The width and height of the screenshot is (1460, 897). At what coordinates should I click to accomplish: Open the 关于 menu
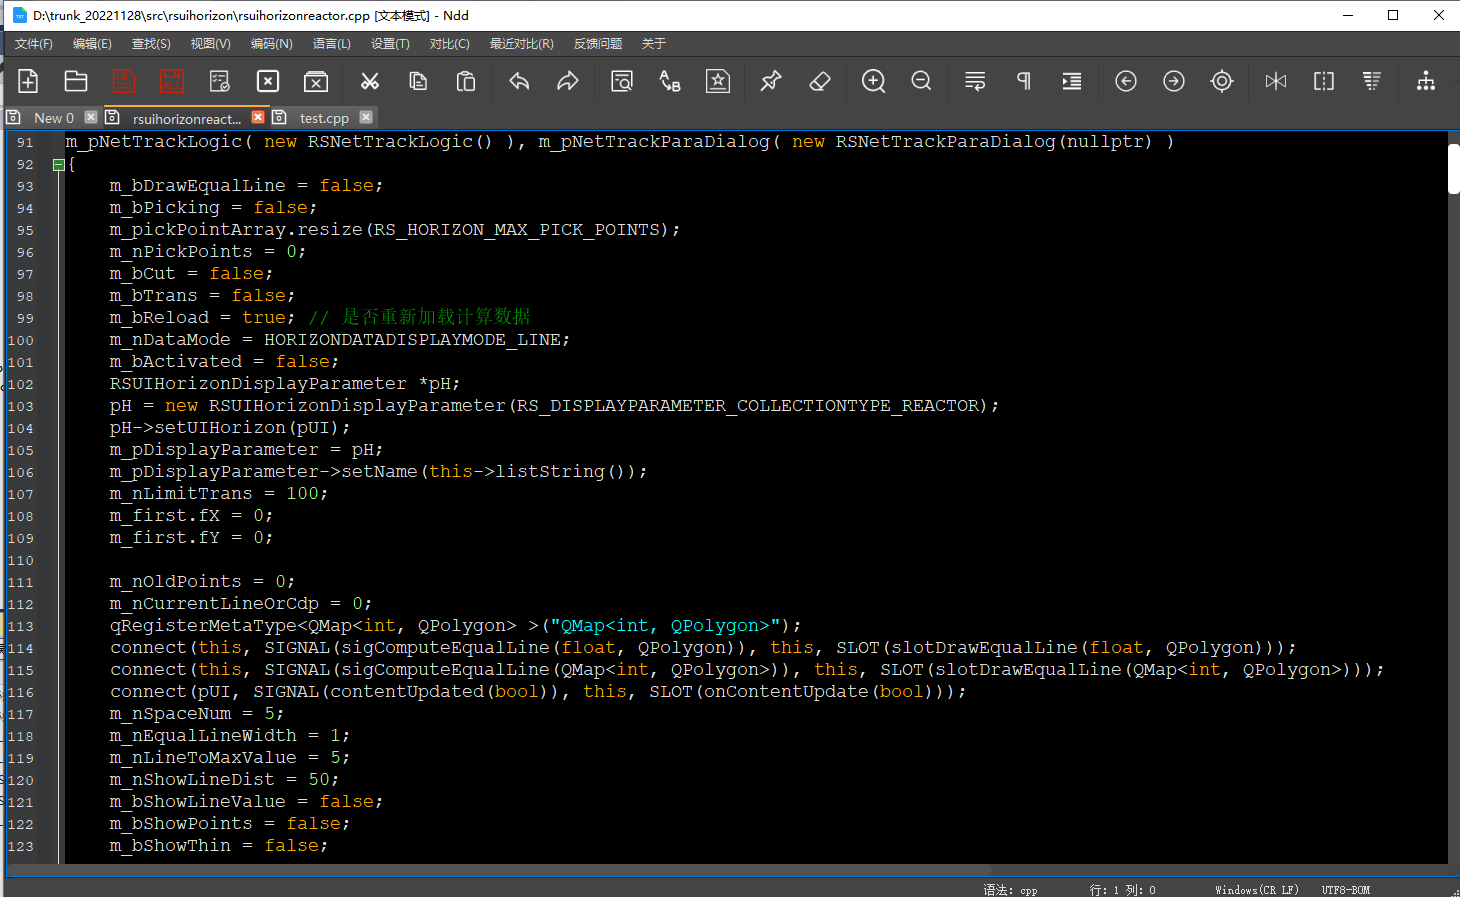click(x=653, y=44)
